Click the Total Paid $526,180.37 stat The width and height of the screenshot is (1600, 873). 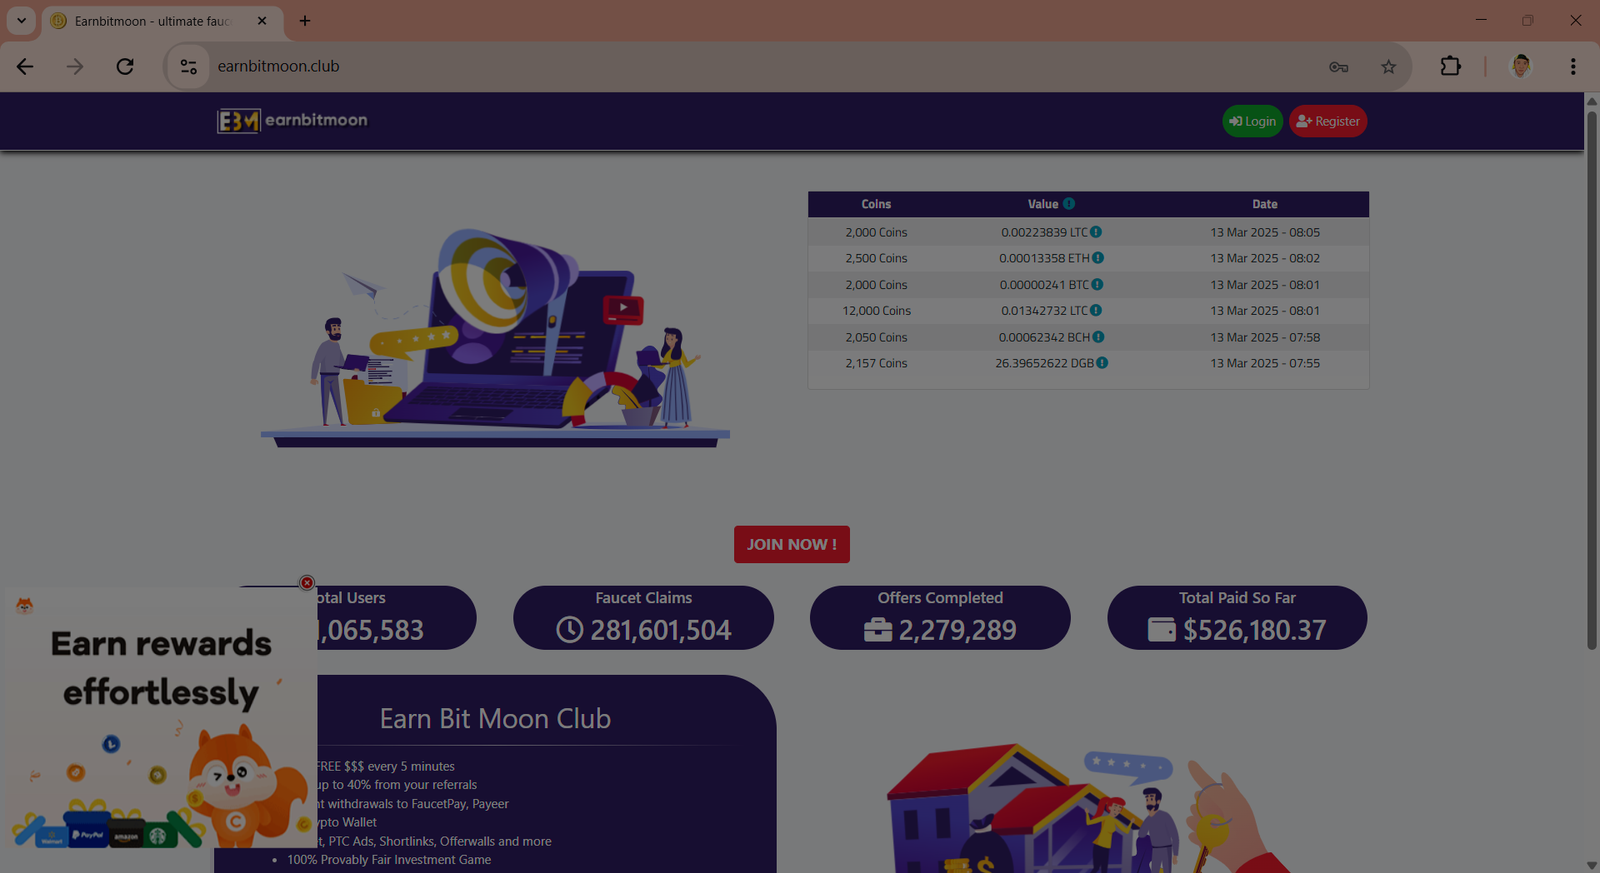coord(1237,618)
